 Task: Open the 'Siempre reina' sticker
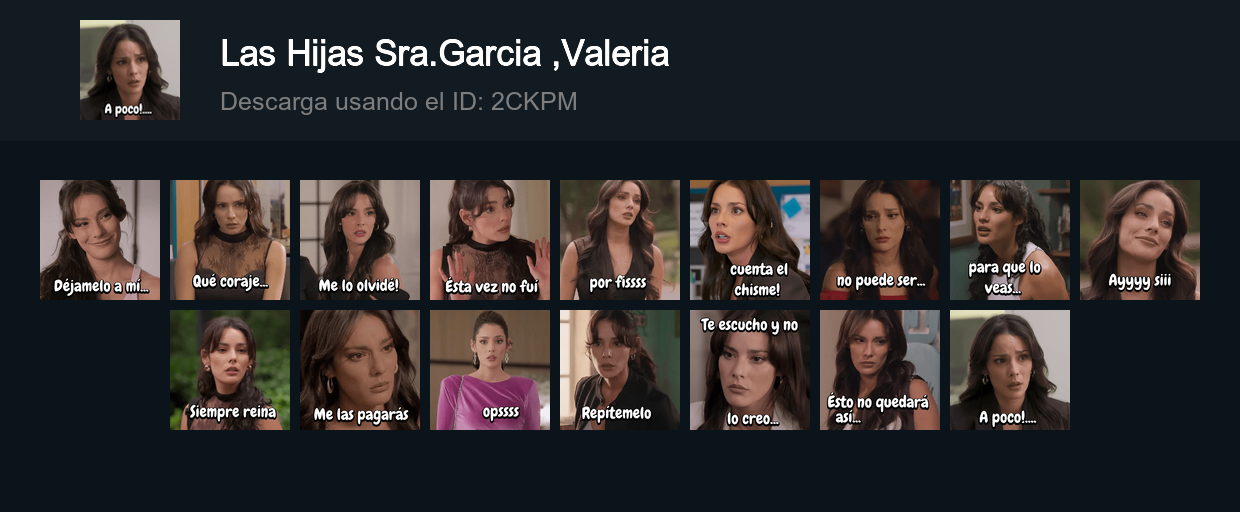click(230, 370)
